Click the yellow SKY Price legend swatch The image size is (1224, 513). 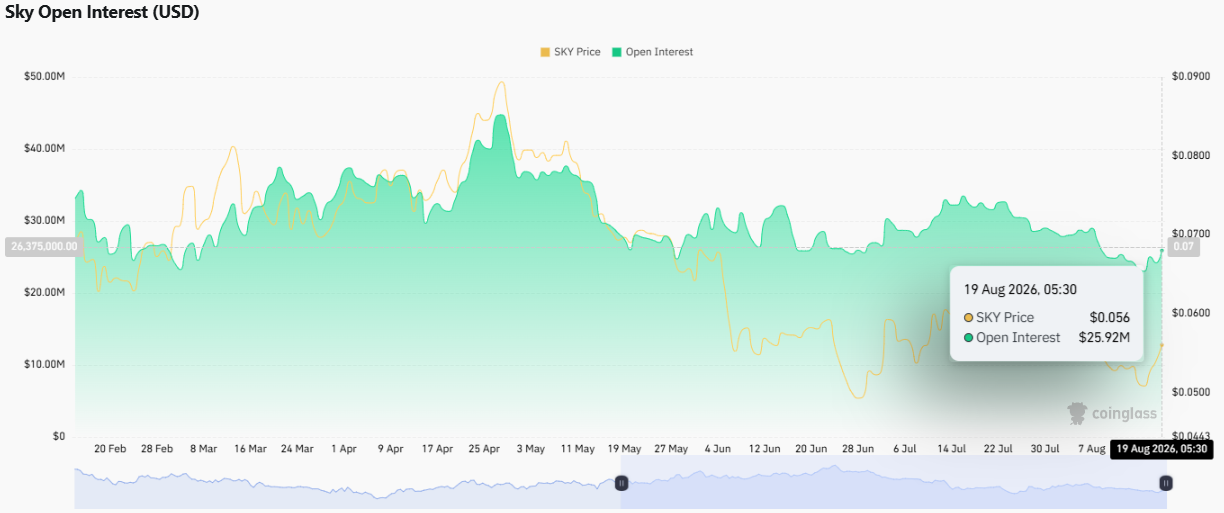[x=545, y=52]
